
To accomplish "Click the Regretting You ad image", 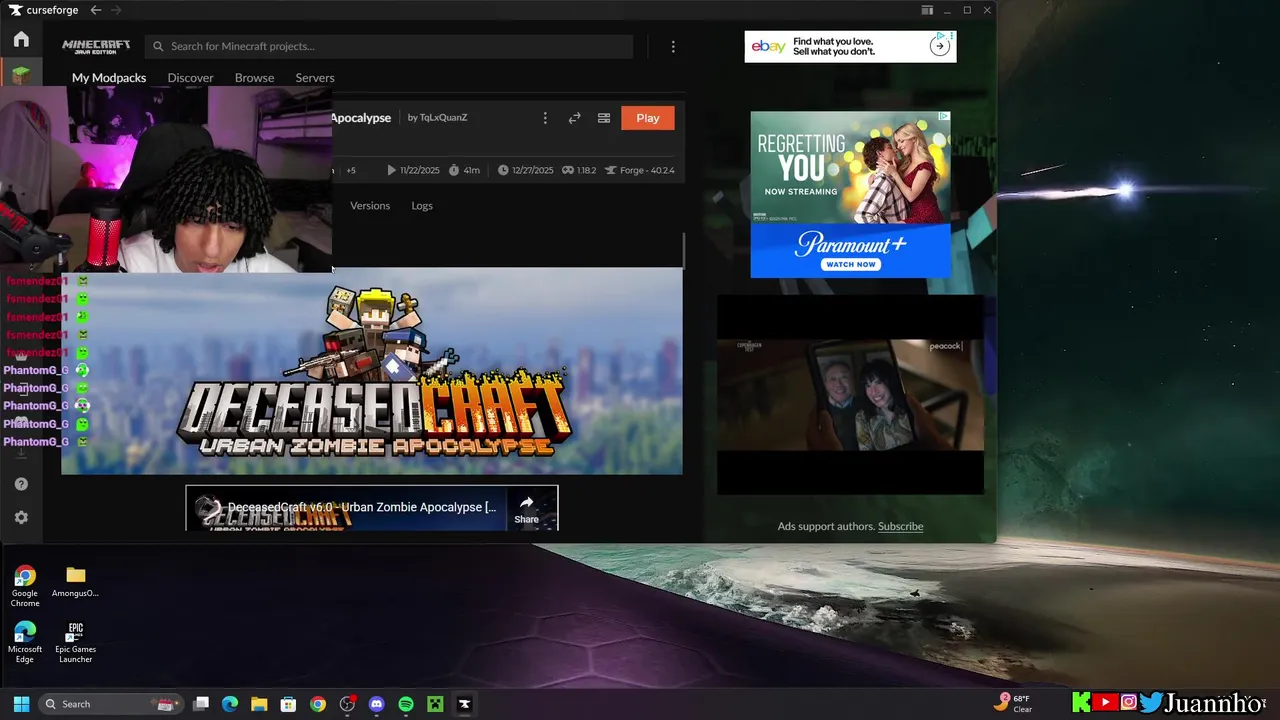I will [850, 167].
